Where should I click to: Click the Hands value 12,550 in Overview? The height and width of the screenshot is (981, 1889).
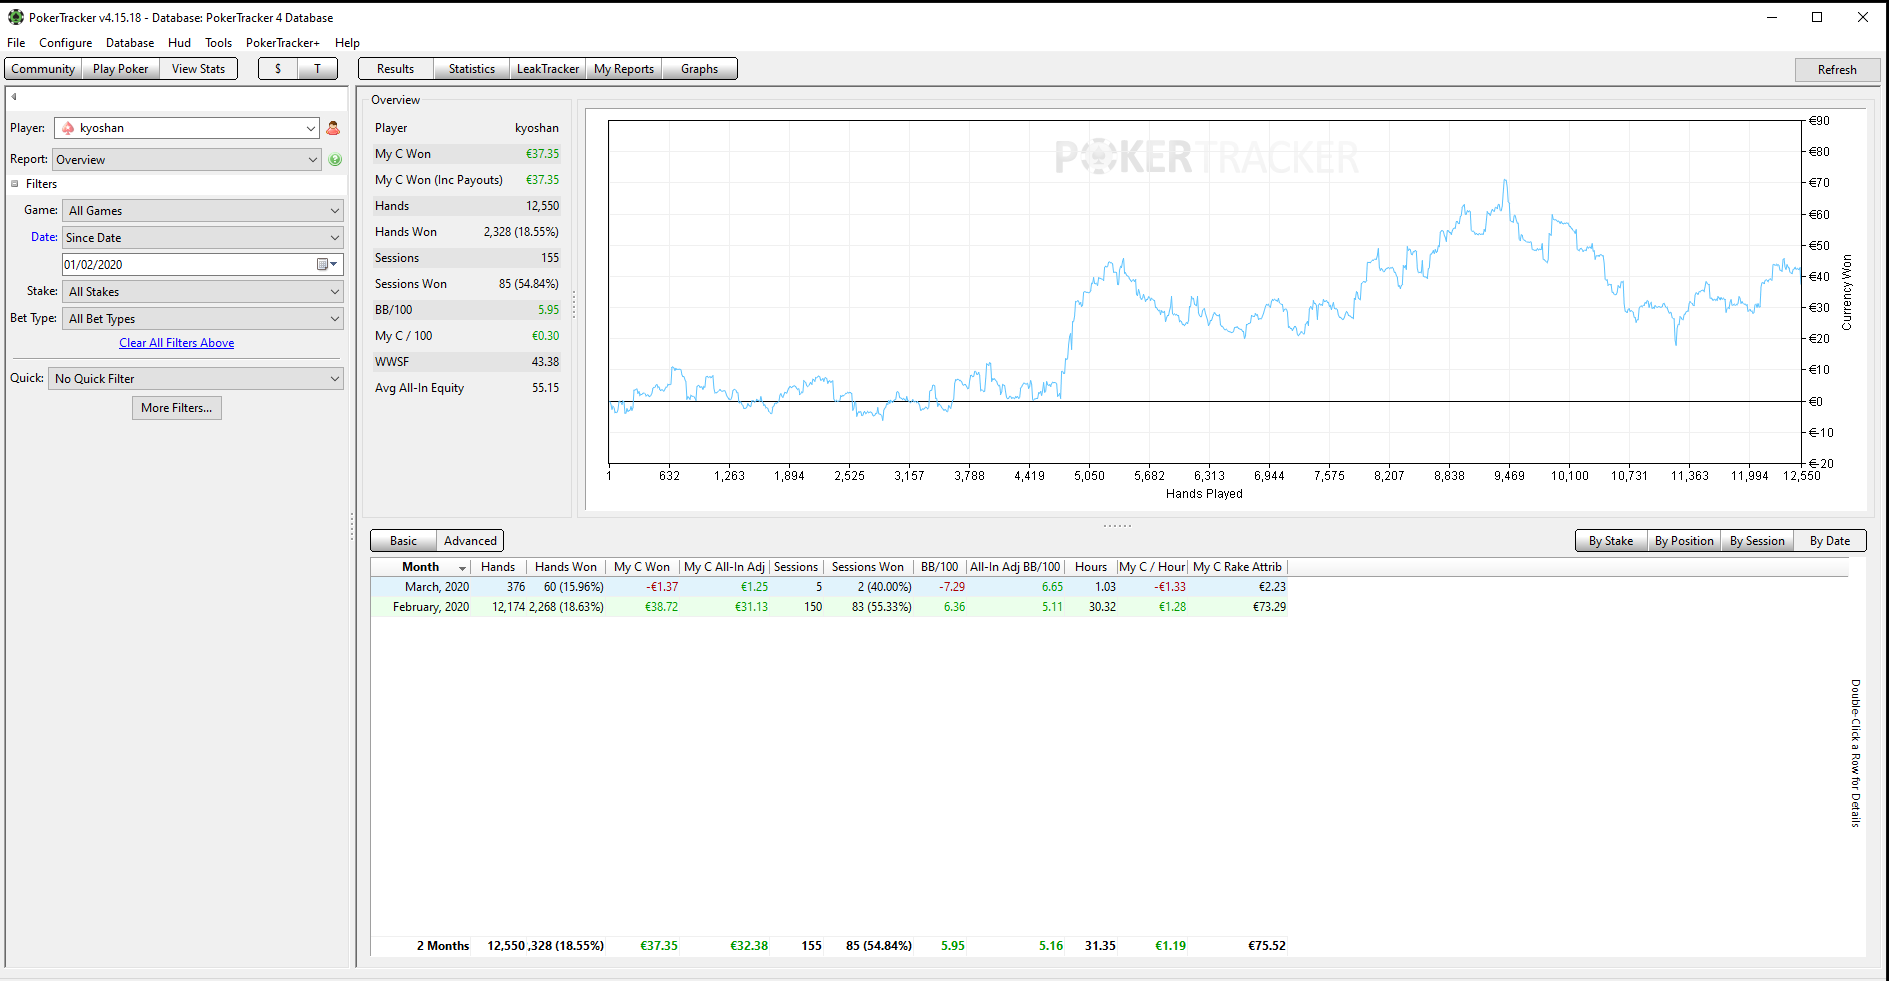point(543,206)
